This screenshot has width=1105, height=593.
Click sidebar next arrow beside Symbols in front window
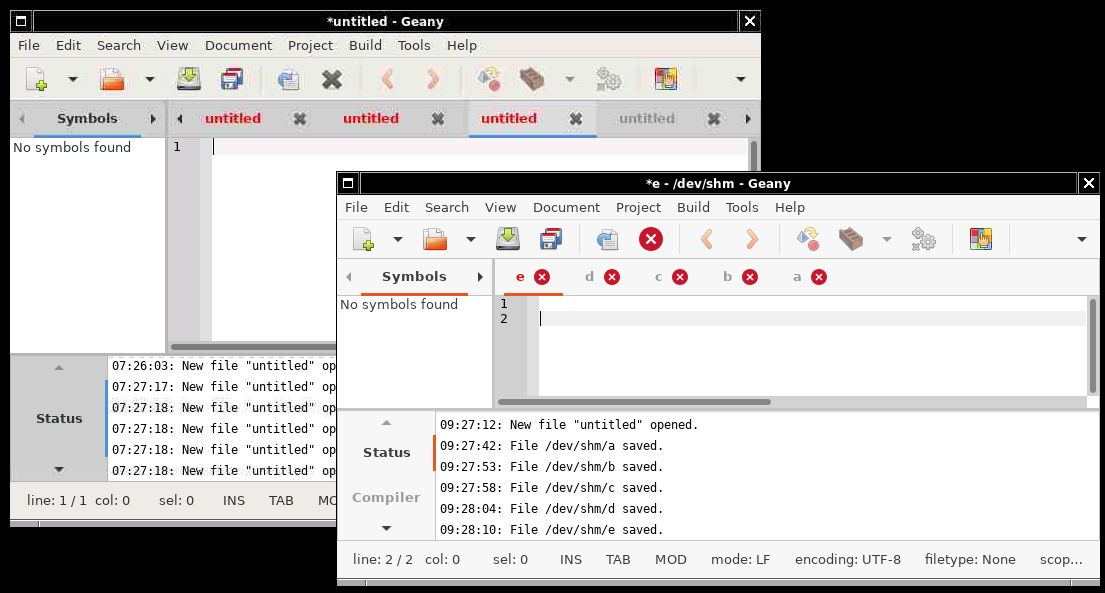pos(480,277)
